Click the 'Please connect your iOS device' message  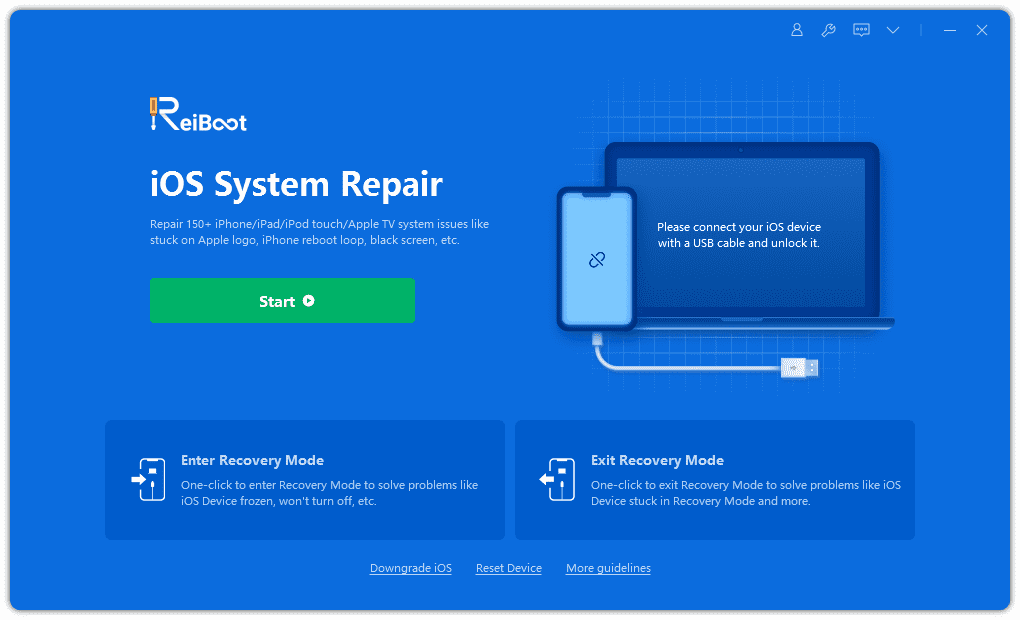(738, 235)
